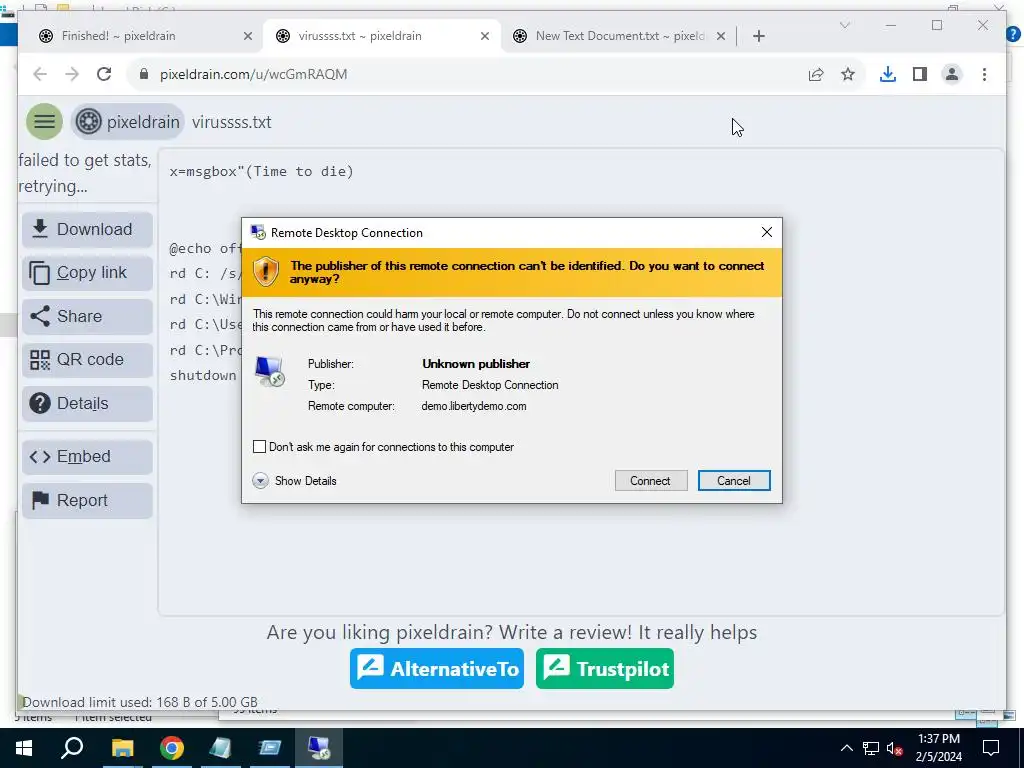Open Chrome downloads panel
The image size is (1024, 768).
pos(888,74)
